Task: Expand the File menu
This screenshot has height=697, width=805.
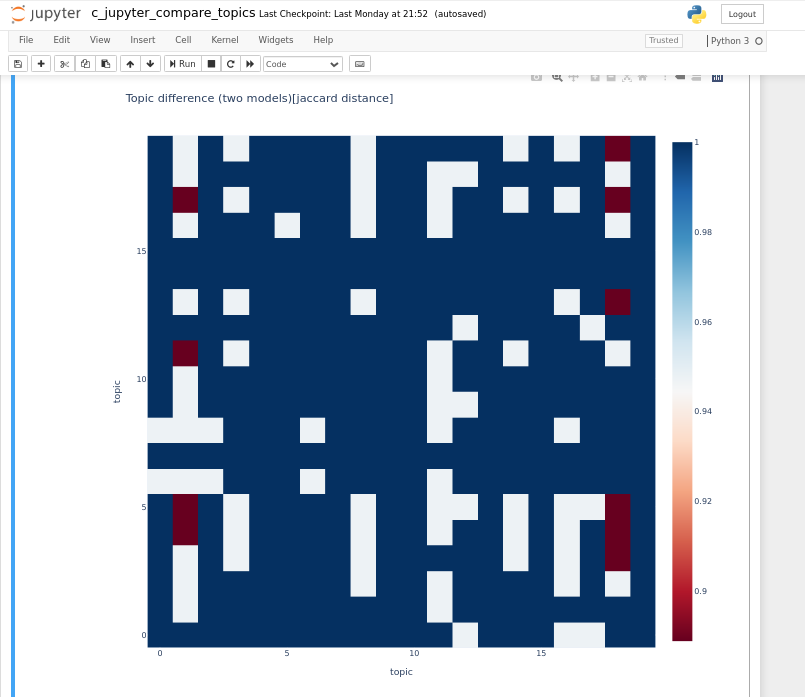Action: tap(26, 40)
